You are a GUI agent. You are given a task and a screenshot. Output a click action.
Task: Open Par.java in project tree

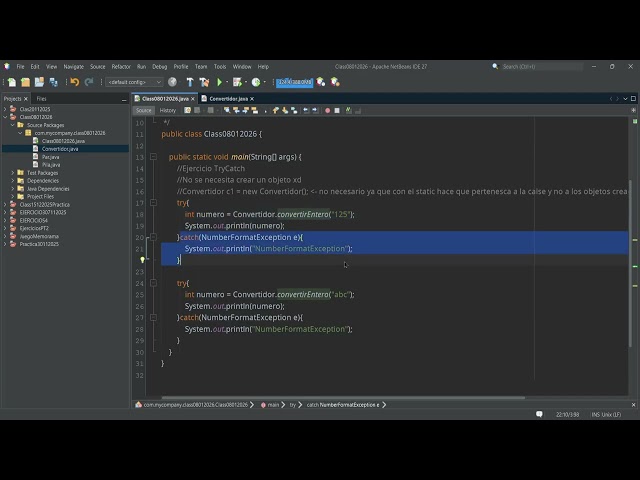tap(51, 157)
